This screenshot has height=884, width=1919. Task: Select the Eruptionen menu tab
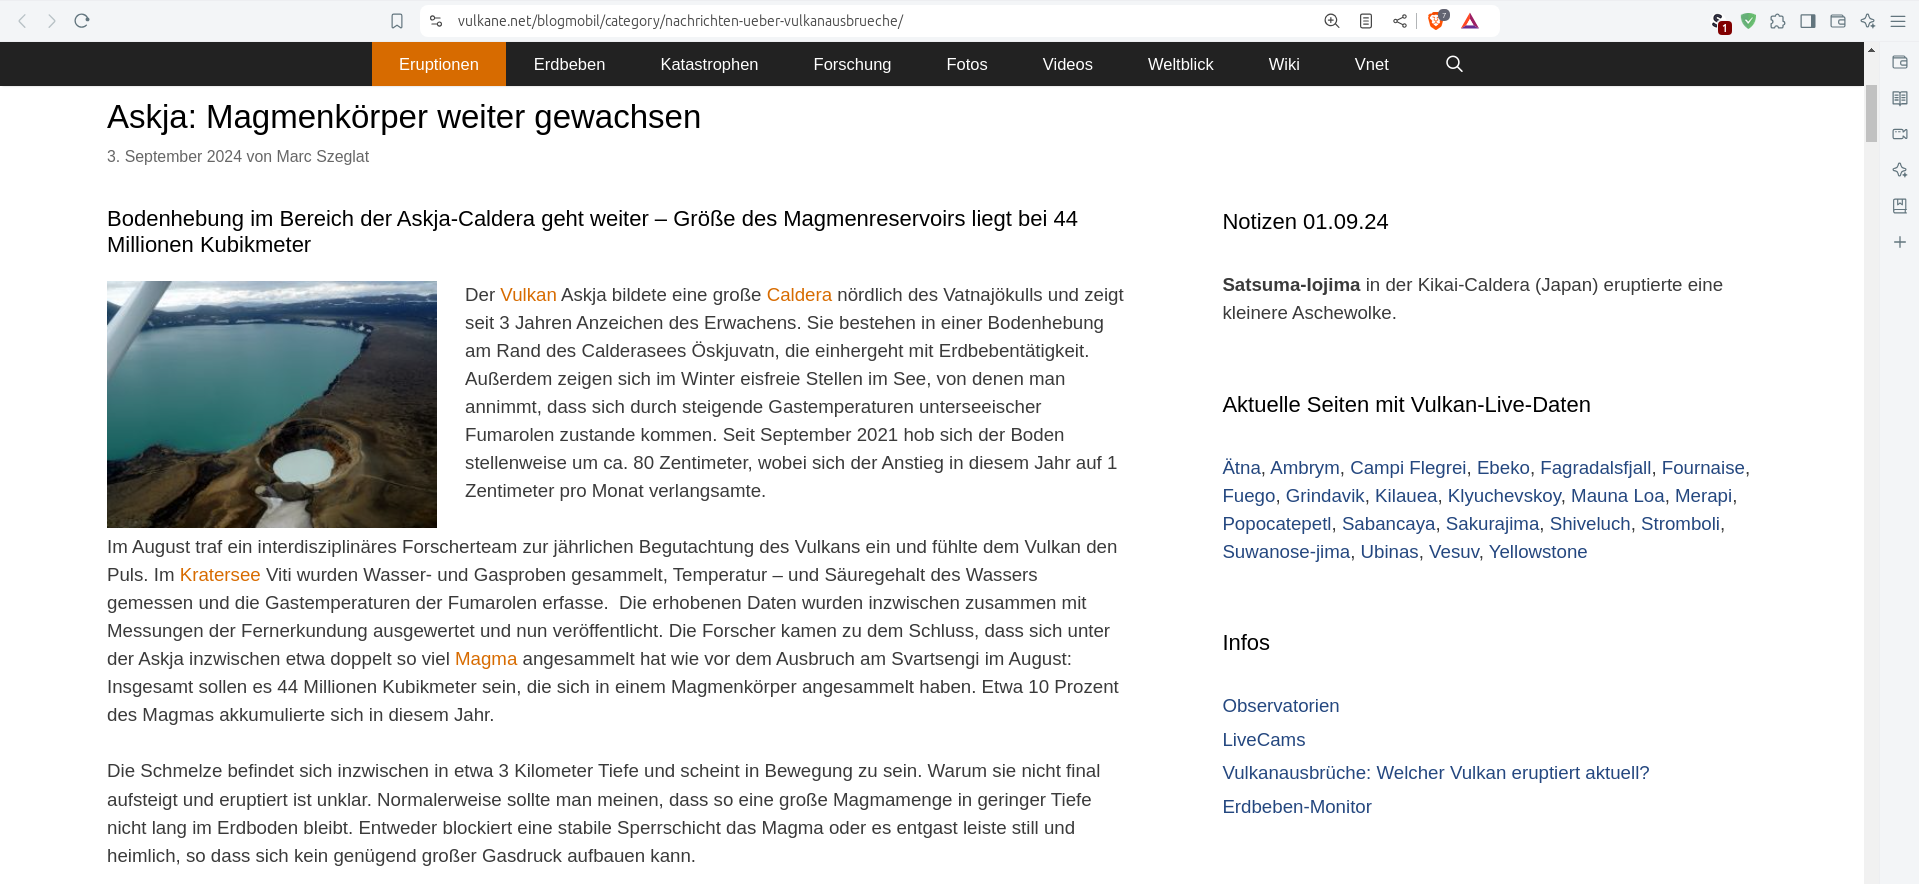(439, 64)
